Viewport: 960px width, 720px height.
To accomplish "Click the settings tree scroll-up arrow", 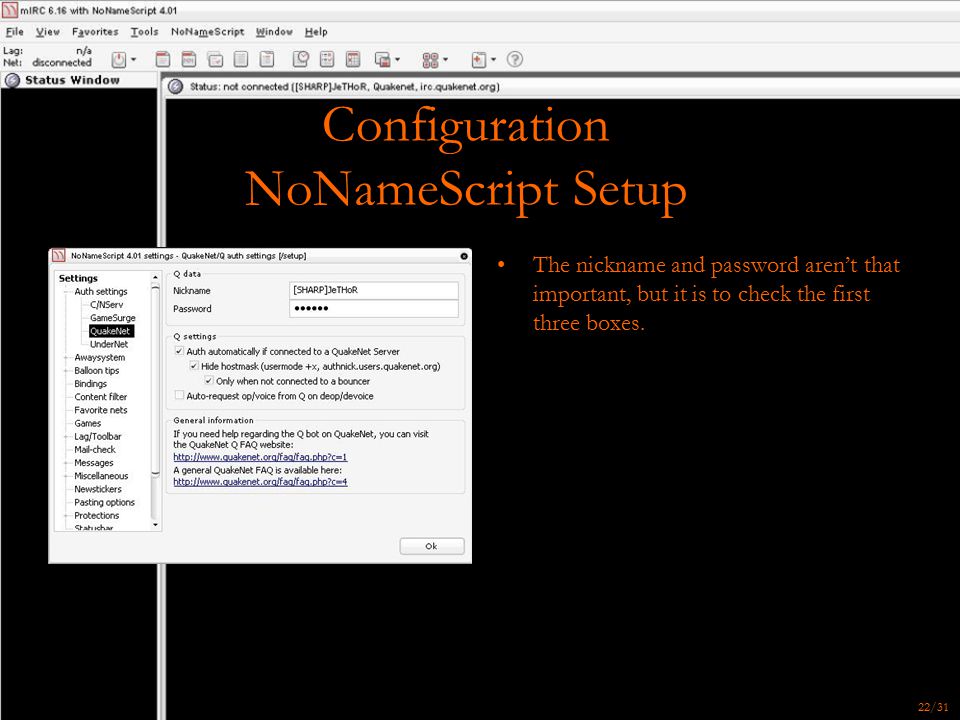I will point(156,278).
